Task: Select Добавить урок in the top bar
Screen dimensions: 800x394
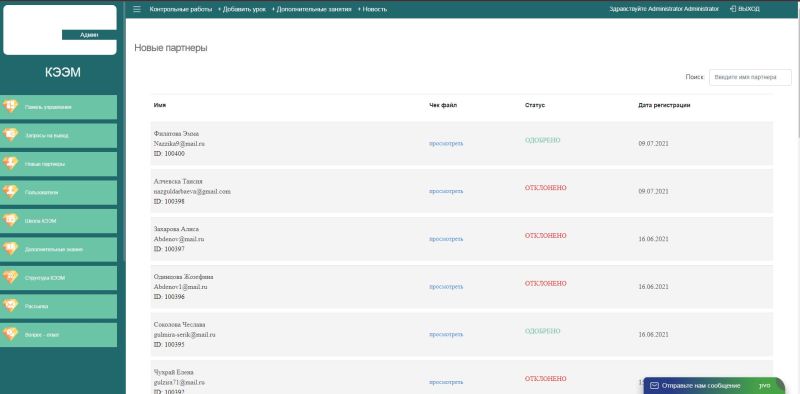Action: coord(244,9)
